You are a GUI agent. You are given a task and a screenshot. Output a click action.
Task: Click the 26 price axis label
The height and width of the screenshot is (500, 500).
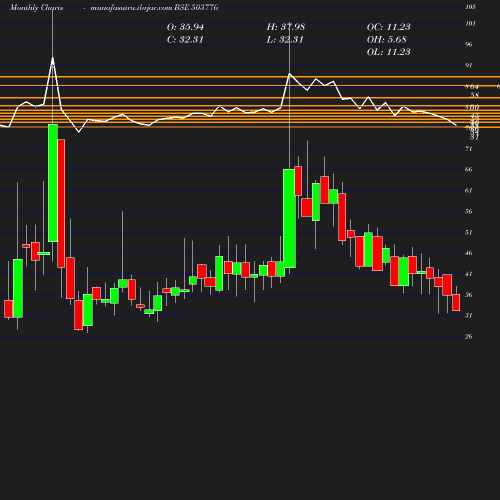point(469,337)
